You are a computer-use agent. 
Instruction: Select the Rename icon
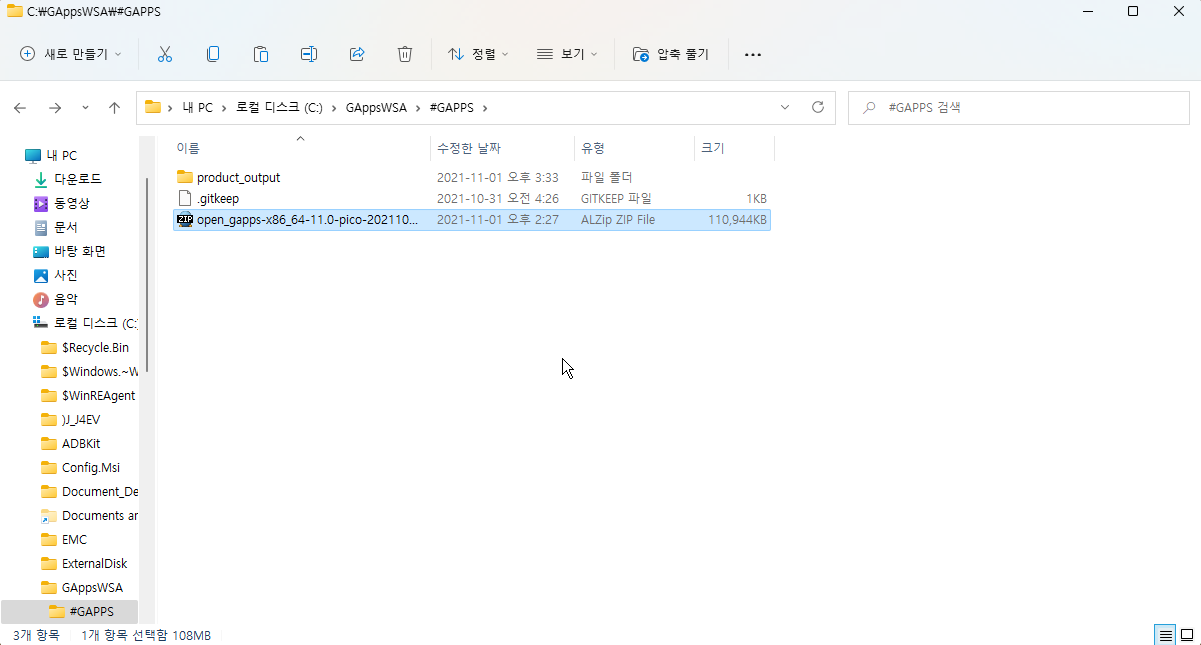pos(308,54)
